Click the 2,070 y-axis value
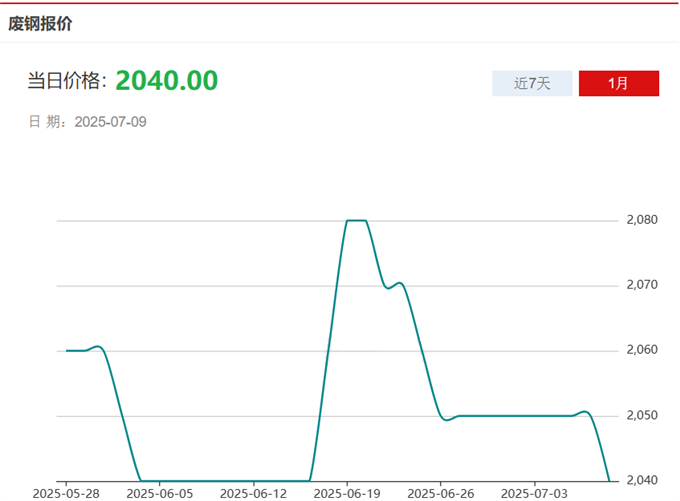 pyautogui.click(x=643, y=285)
